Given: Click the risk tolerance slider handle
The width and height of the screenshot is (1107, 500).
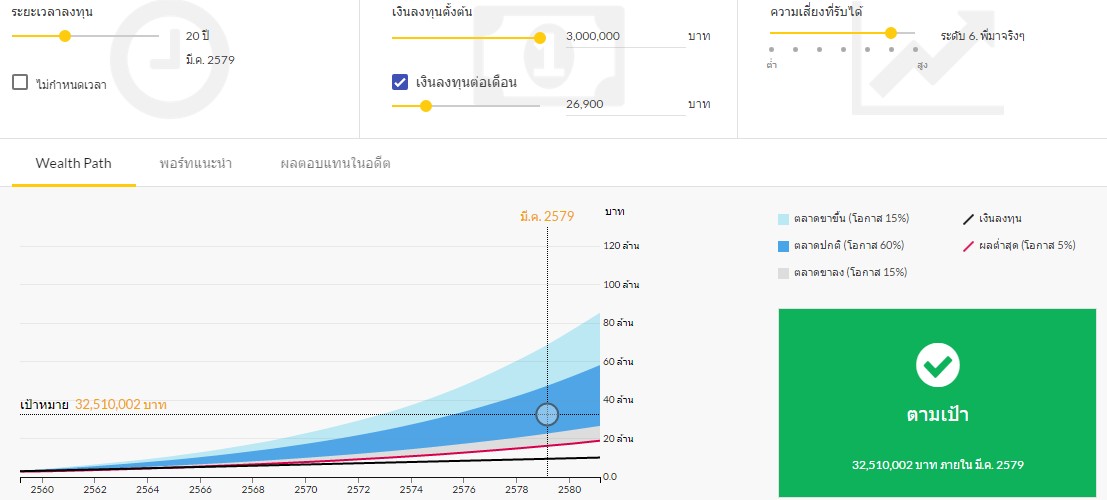Looking at the screenshot, I should 890,33.
